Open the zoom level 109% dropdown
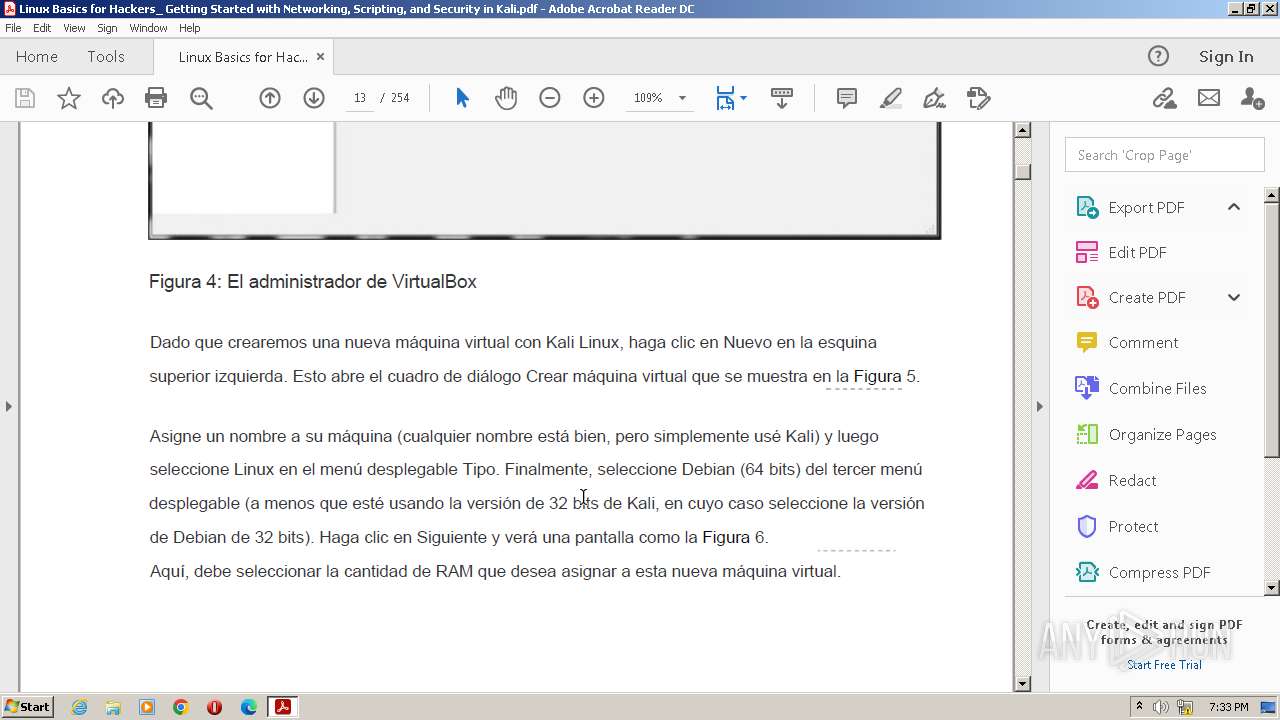Viewport: 1280px width, 720px height. [682, 98]
